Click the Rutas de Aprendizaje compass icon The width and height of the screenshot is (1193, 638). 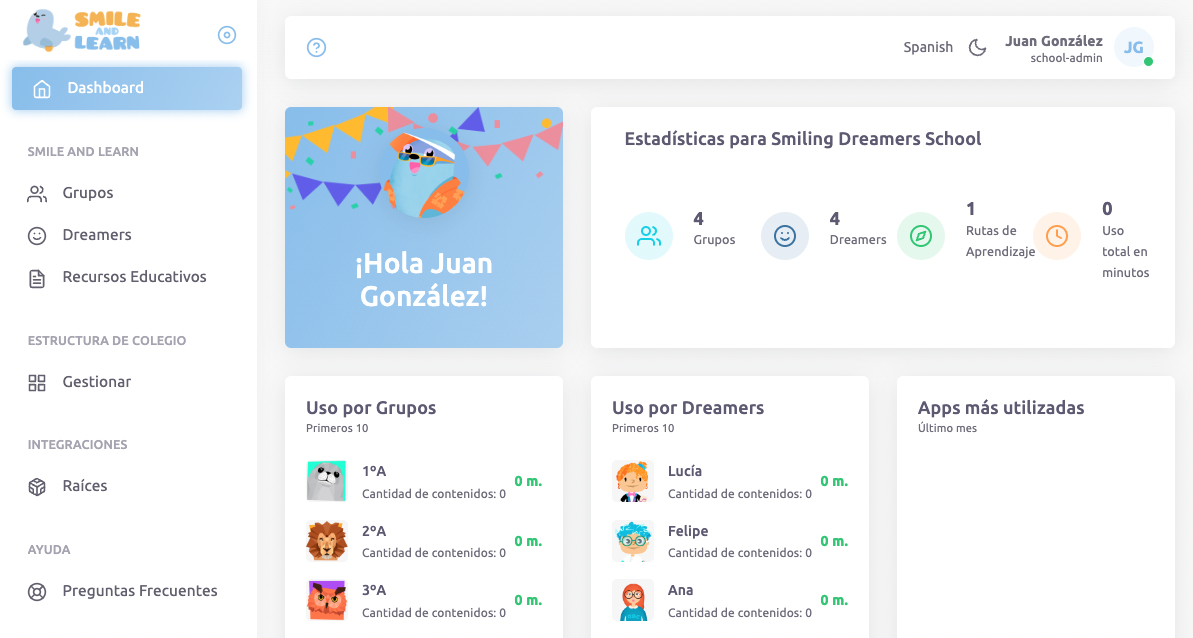(x=921, y=236)
